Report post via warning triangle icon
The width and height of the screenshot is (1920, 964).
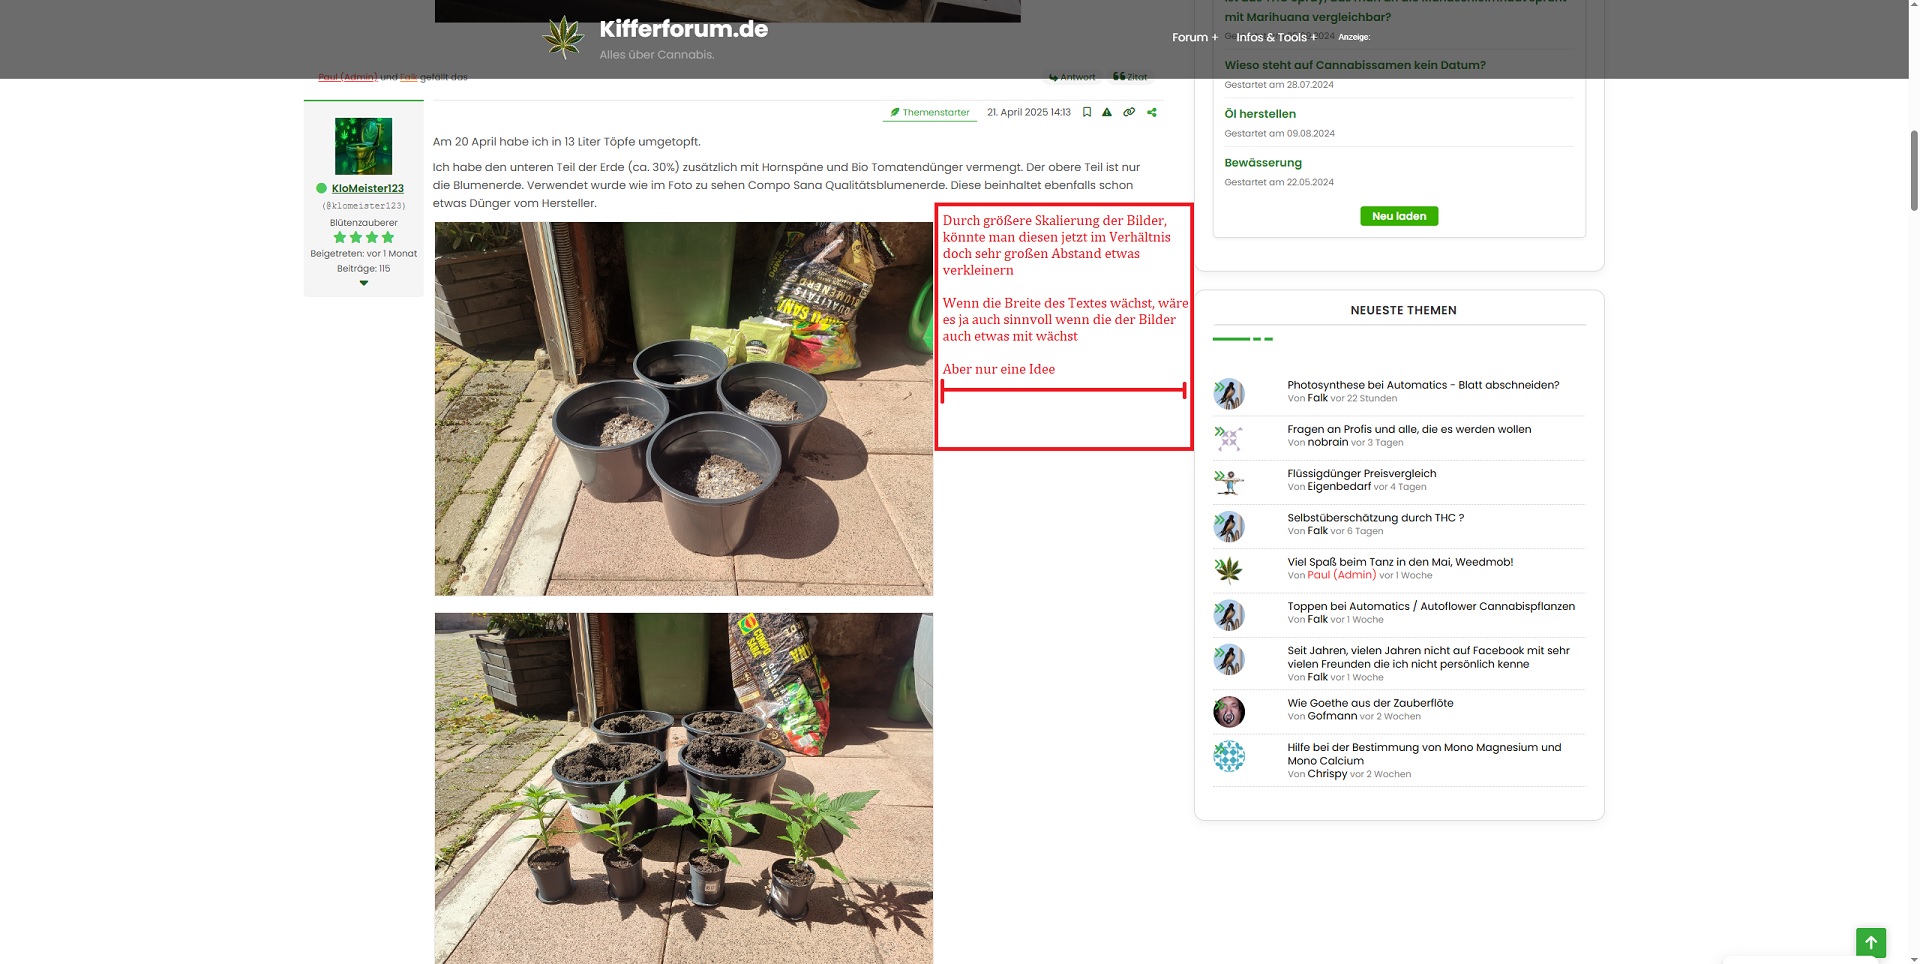coord(1107,112)
